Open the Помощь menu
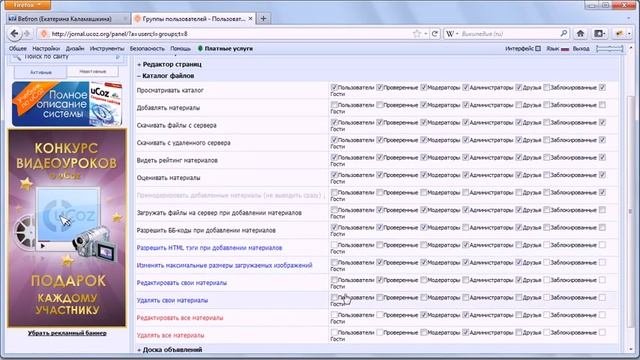The height and width of the screenshot is (360, 640). (180, 48)
